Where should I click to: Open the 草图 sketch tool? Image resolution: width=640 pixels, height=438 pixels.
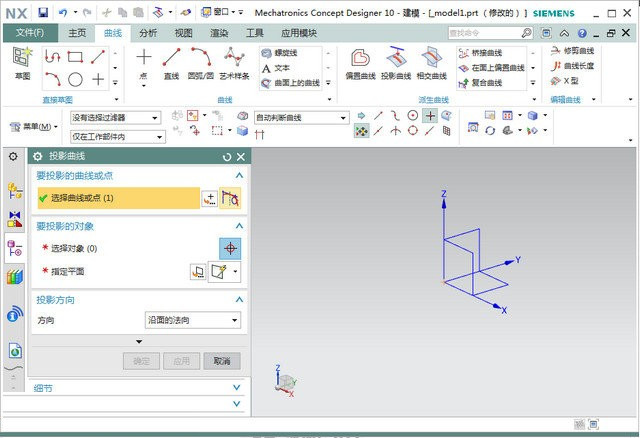pos(22,62)
